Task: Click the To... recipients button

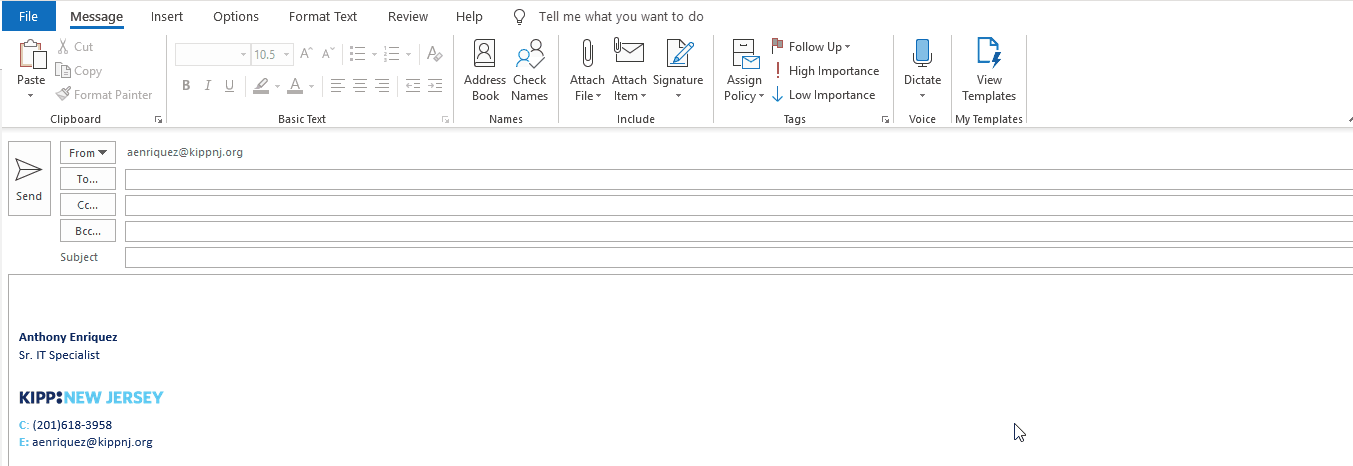Action: point(88,179)
